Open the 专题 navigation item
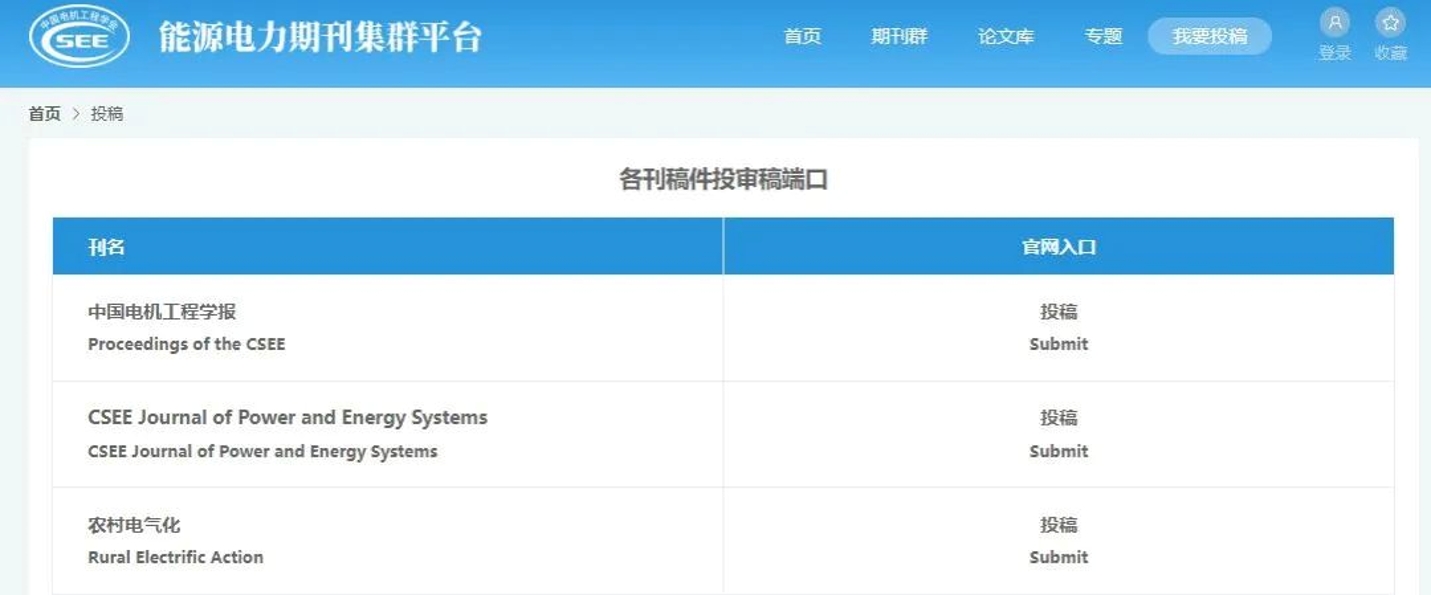 click(1103, 37)
